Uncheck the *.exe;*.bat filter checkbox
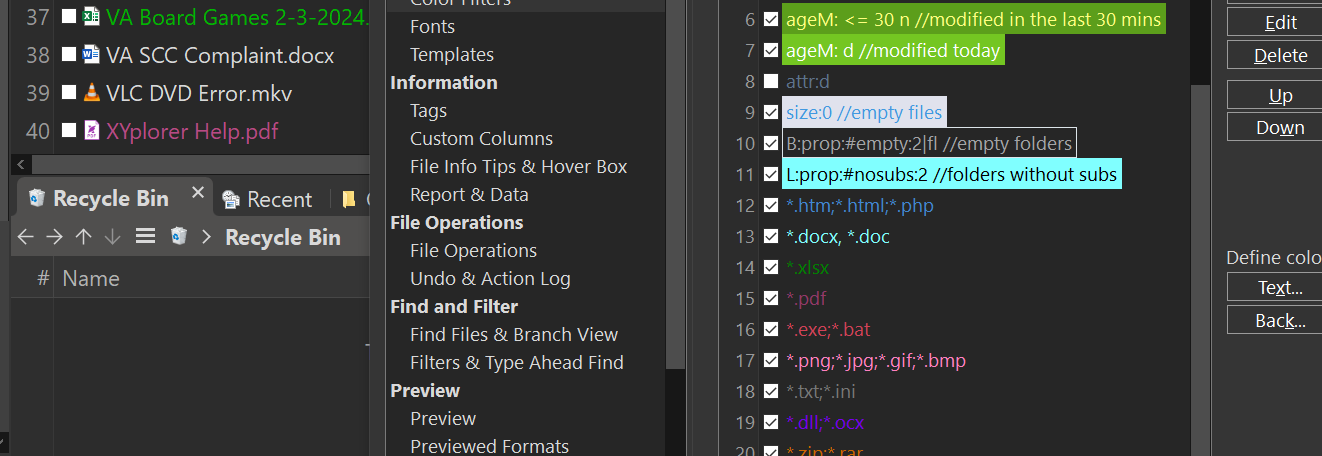 [771, 329]
